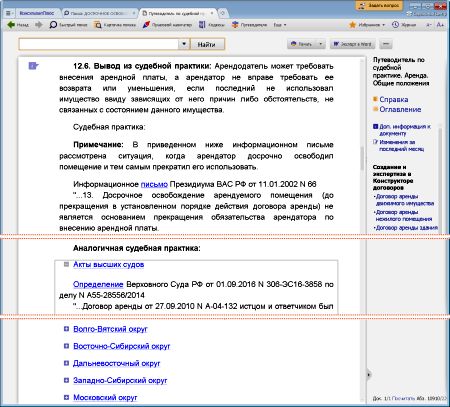Screen dimensions: 450x407
Task: Decrease font size with A- icon
Action: (429, 25)
